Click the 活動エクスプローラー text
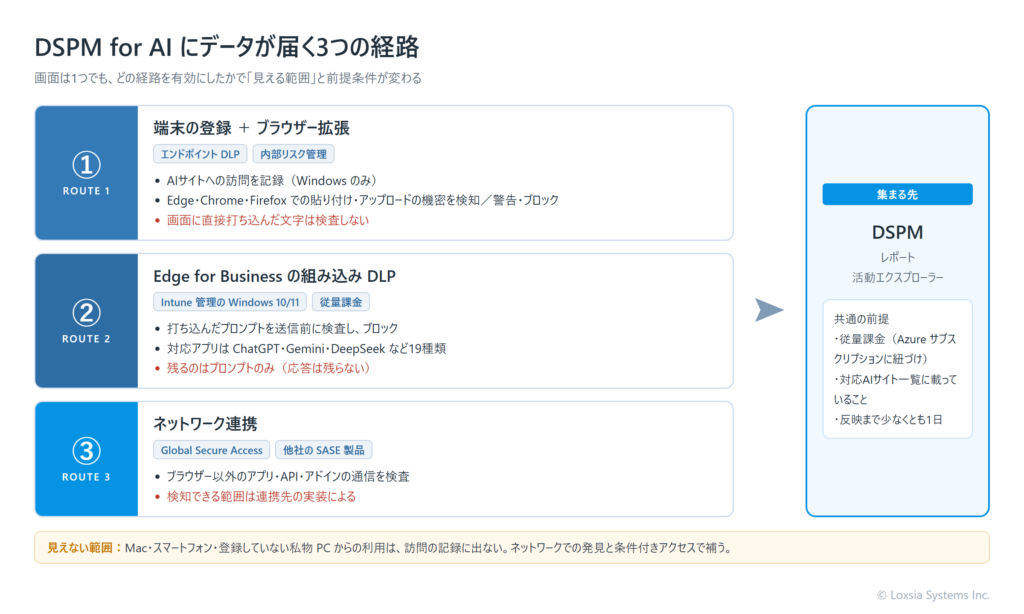 coord(897,278)
